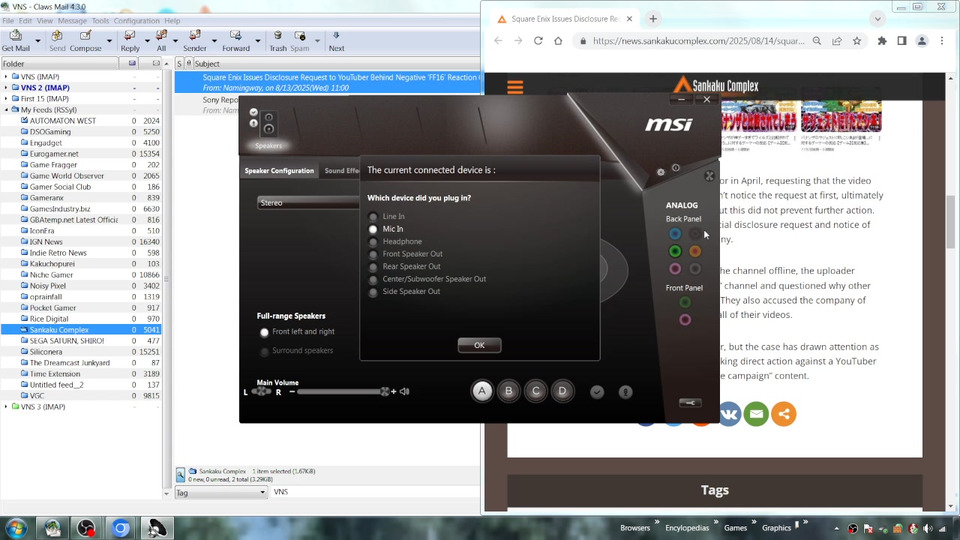Expand the VNS 2 (IMAP) folder

[x=6, y=88]
